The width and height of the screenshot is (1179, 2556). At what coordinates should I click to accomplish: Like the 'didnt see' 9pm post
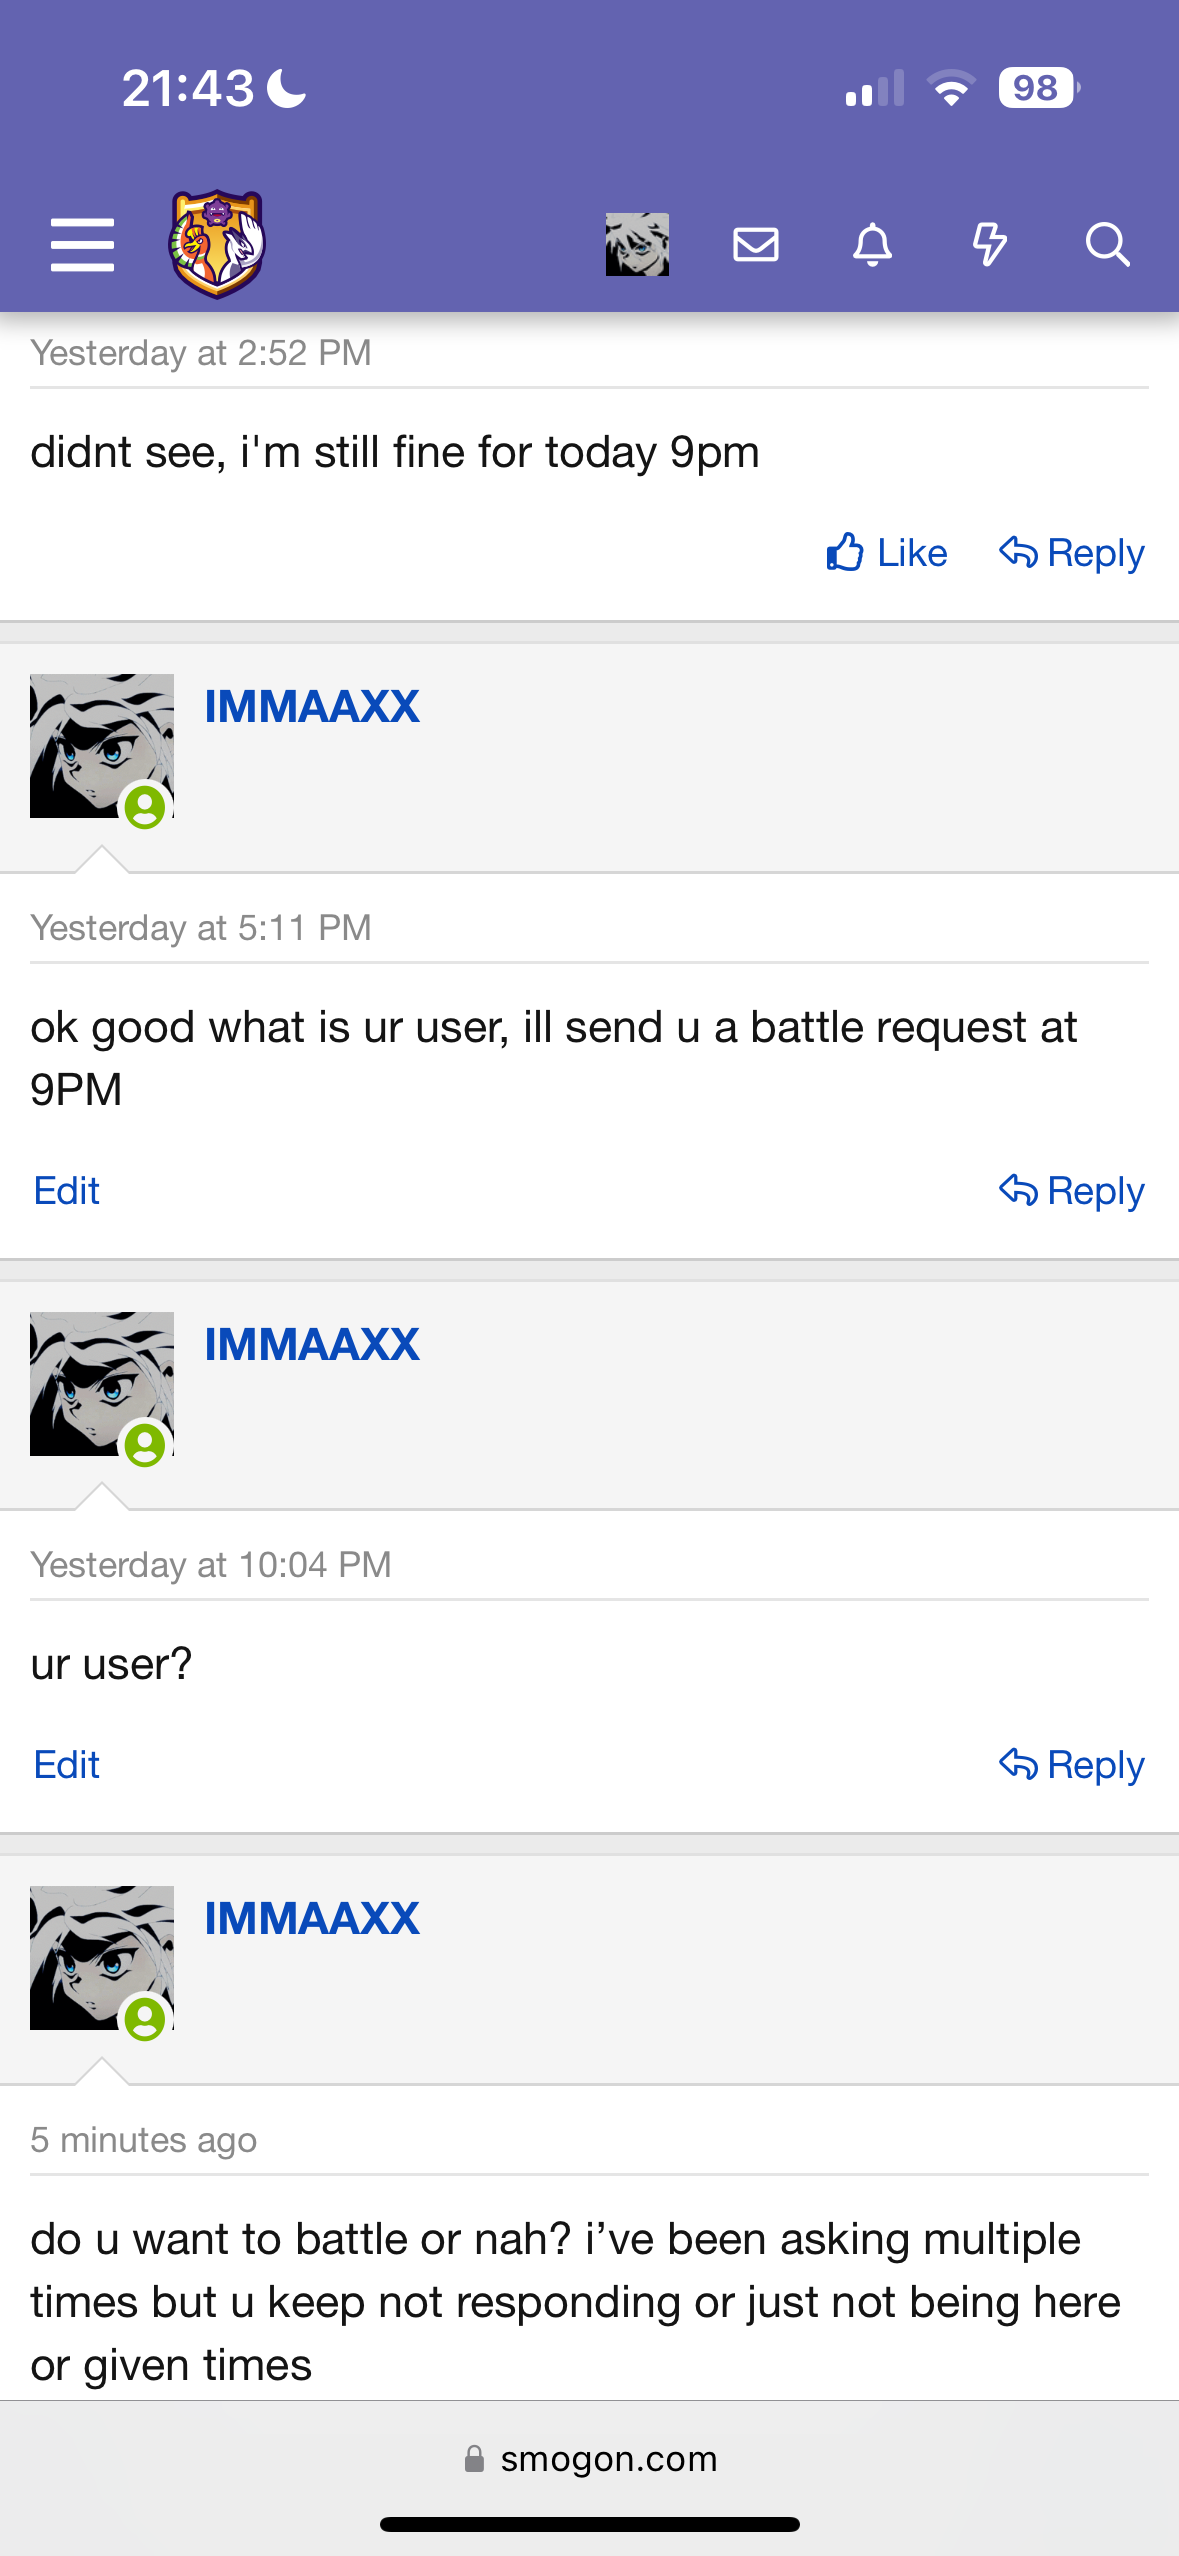(887, 553)
